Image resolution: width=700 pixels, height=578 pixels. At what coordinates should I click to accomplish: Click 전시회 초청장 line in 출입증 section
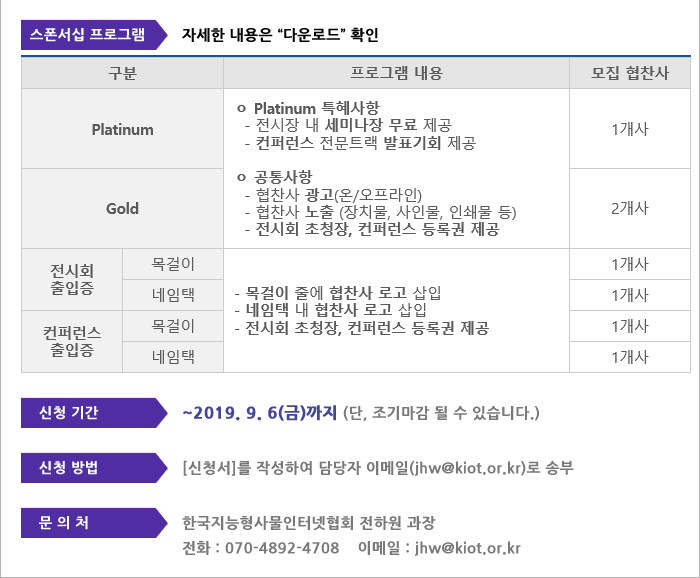coord(362,328)
